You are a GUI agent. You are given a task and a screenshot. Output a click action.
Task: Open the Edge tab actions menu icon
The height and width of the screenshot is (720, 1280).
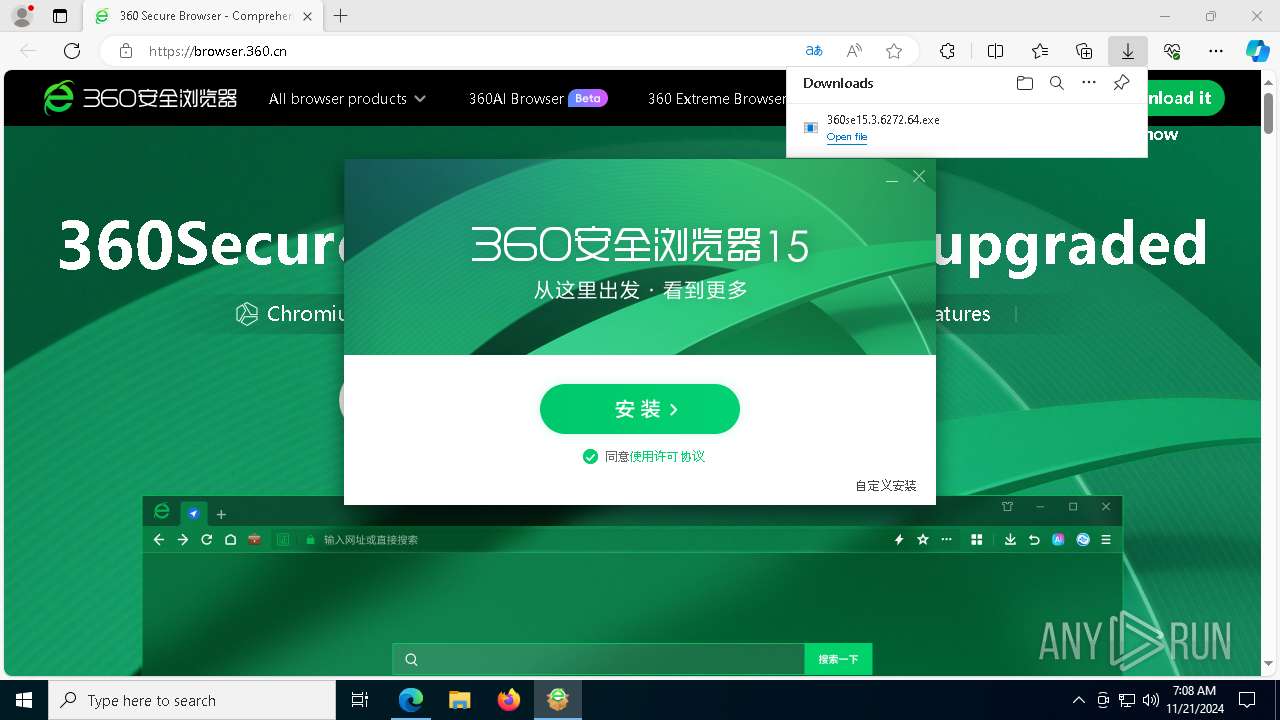tap(60, 16)
